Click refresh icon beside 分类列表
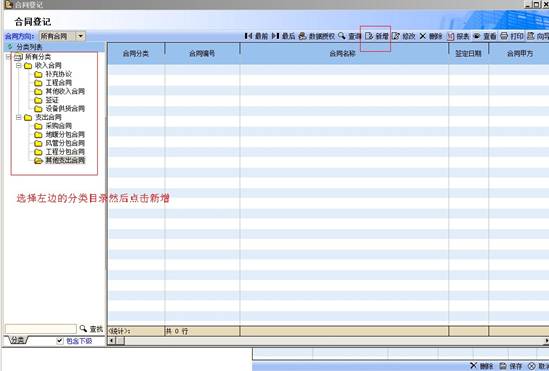This screenshot has width=549, height=371. click(10, 47)
